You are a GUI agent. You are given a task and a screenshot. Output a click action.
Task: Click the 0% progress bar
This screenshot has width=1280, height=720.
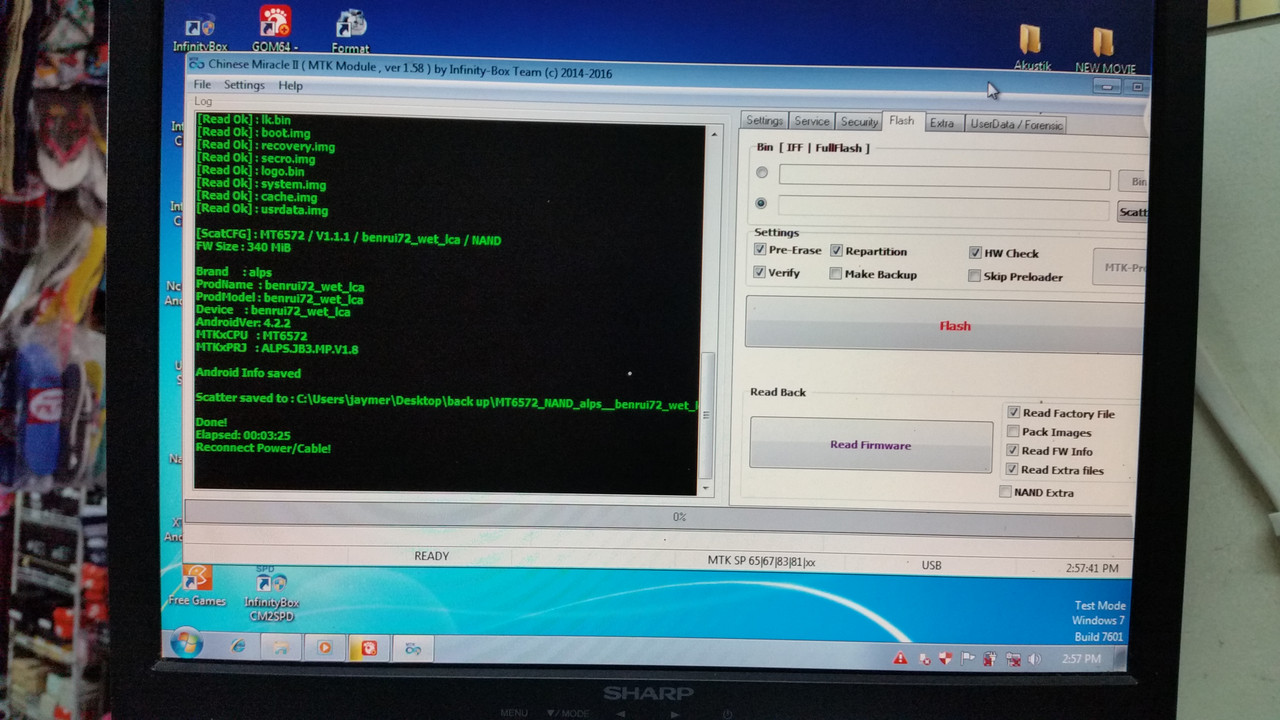pyautogui.click(x=659, y=516)
